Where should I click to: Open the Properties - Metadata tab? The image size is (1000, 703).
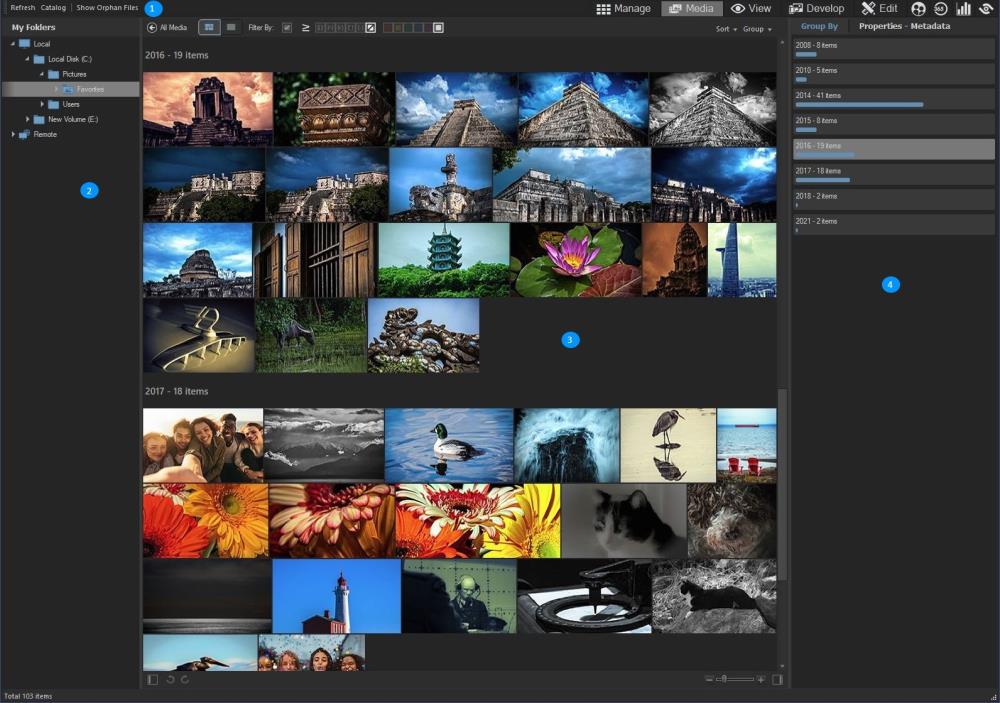pos(904,26)
